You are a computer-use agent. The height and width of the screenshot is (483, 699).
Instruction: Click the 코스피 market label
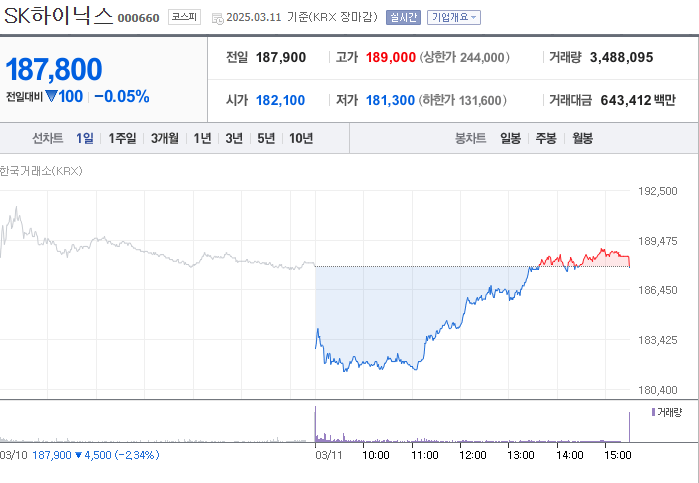(x=184, y=17)
